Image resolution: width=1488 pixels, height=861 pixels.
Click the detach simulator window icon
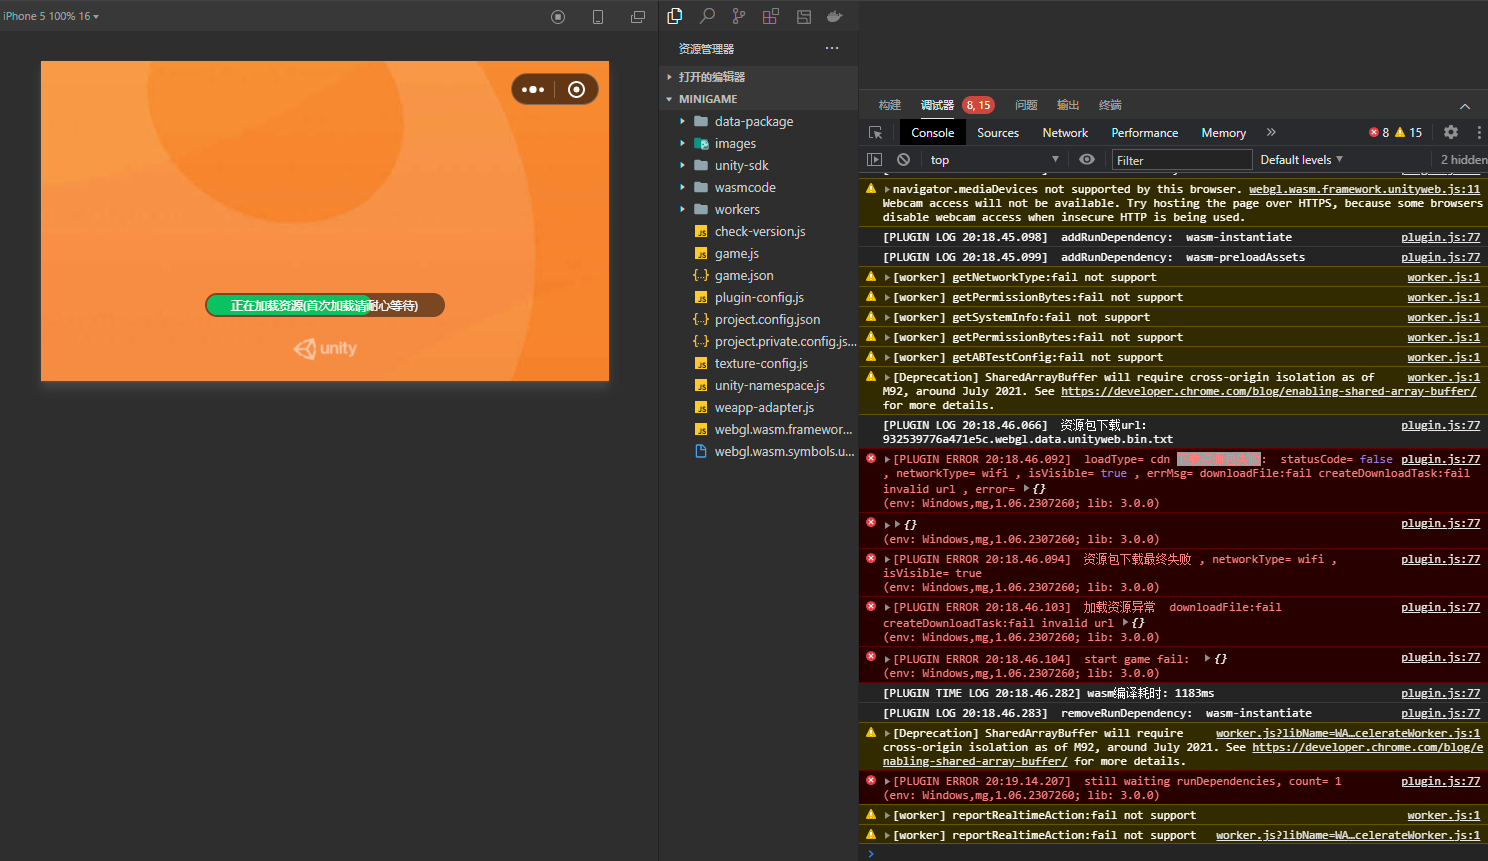(637, 17)
